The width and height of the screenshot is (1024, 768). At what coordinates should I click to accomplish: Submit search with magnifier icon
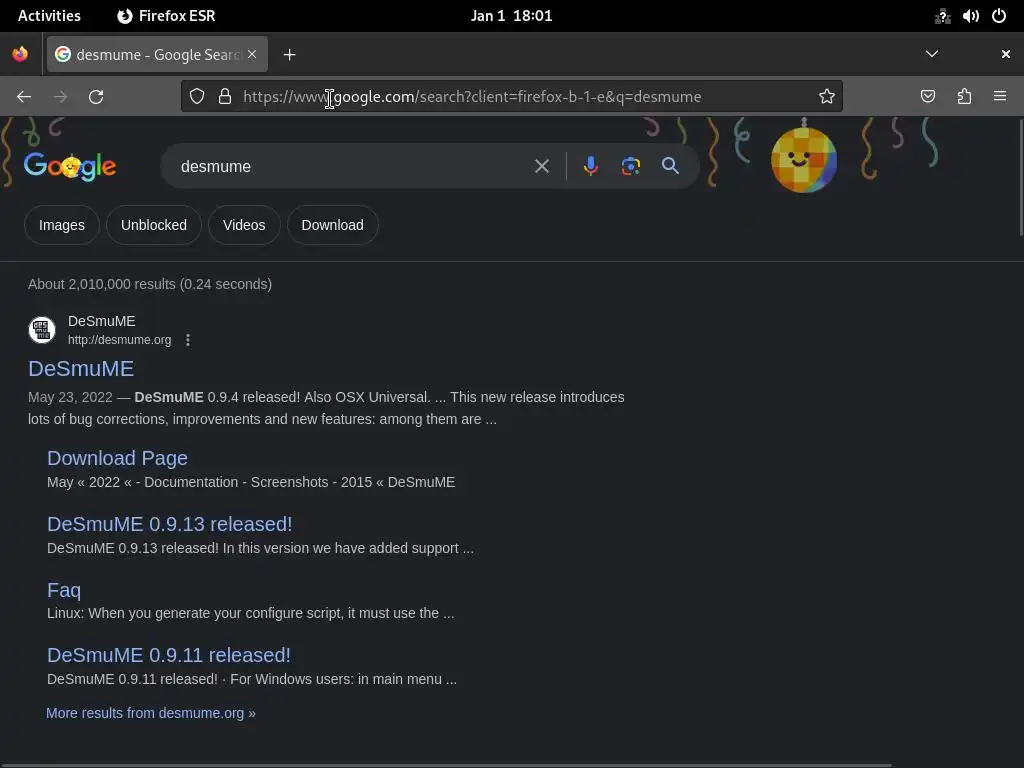tap(670, 166)
